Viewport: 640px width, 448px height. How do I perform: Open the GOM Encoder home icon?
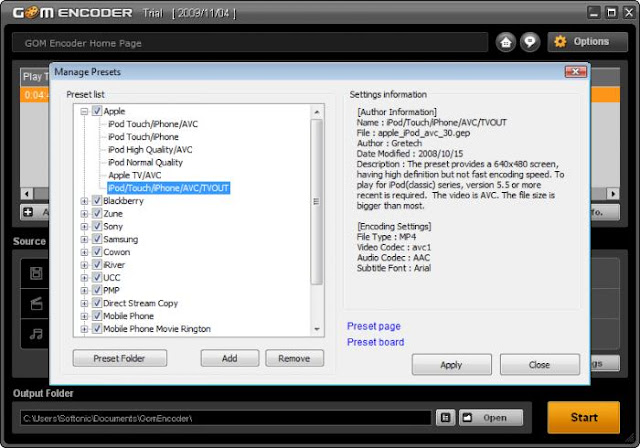(x=506, y=42)
